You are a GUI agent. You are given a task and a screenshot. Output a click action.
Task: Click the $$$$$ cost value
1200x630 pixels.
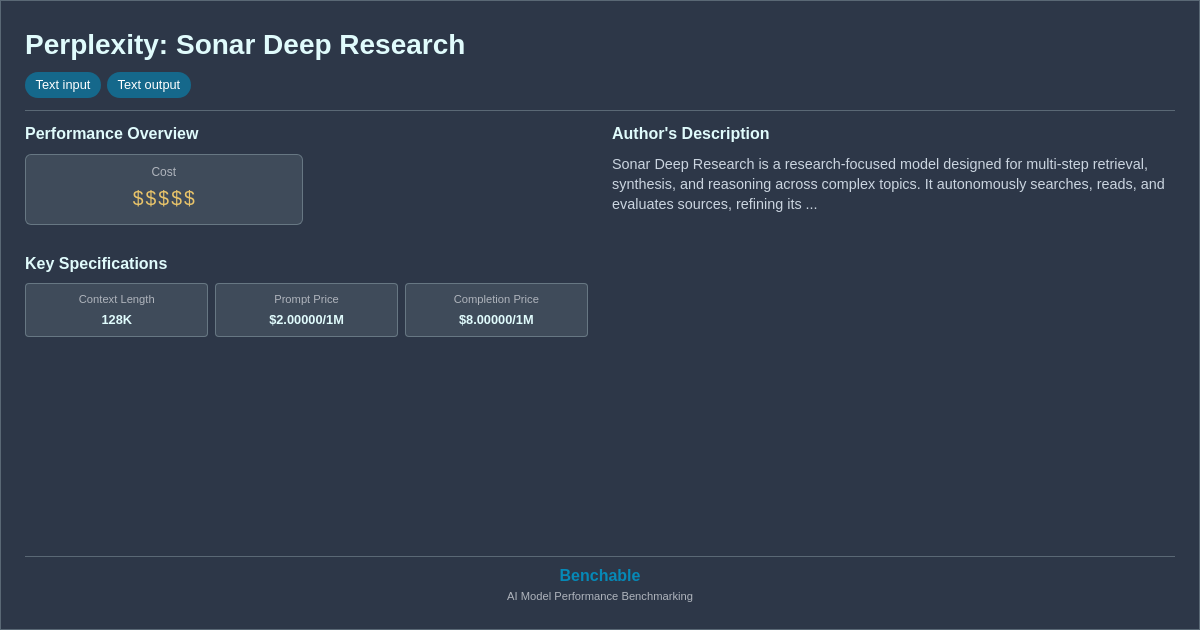(x=164, y=198)
